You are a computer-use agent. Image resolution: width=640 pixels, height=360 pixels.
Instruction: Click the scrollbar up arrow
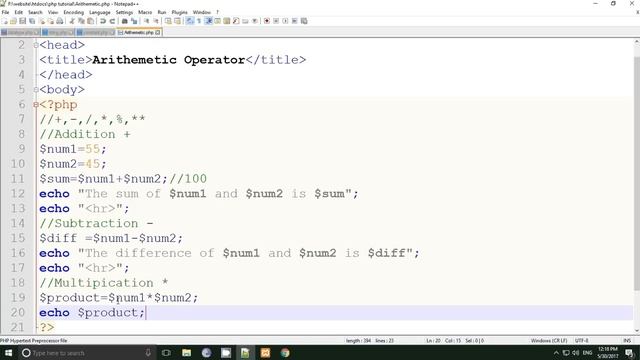(x=636, y=42)
